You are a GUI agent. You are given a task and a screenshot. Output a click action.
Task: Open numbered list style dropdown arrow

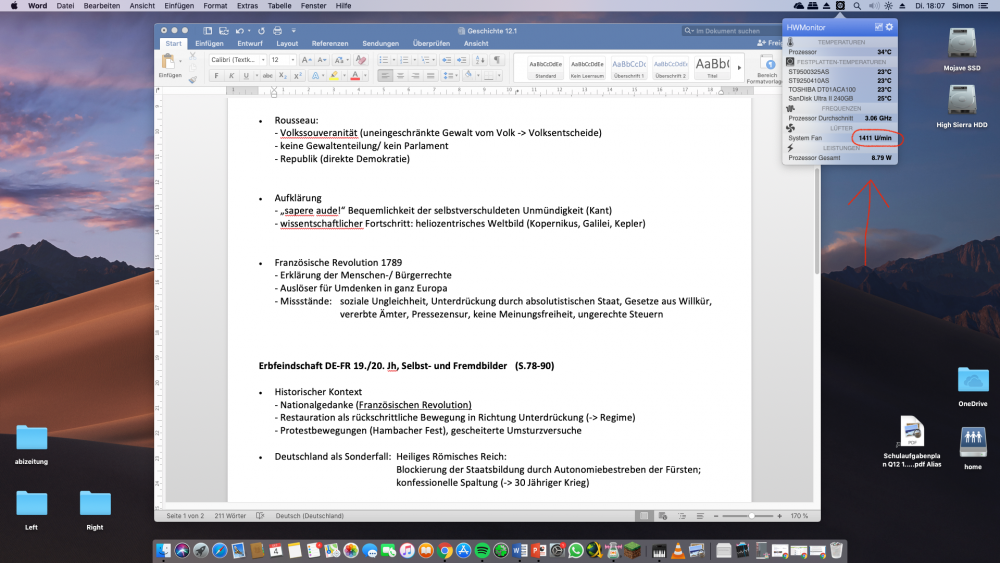414,60
